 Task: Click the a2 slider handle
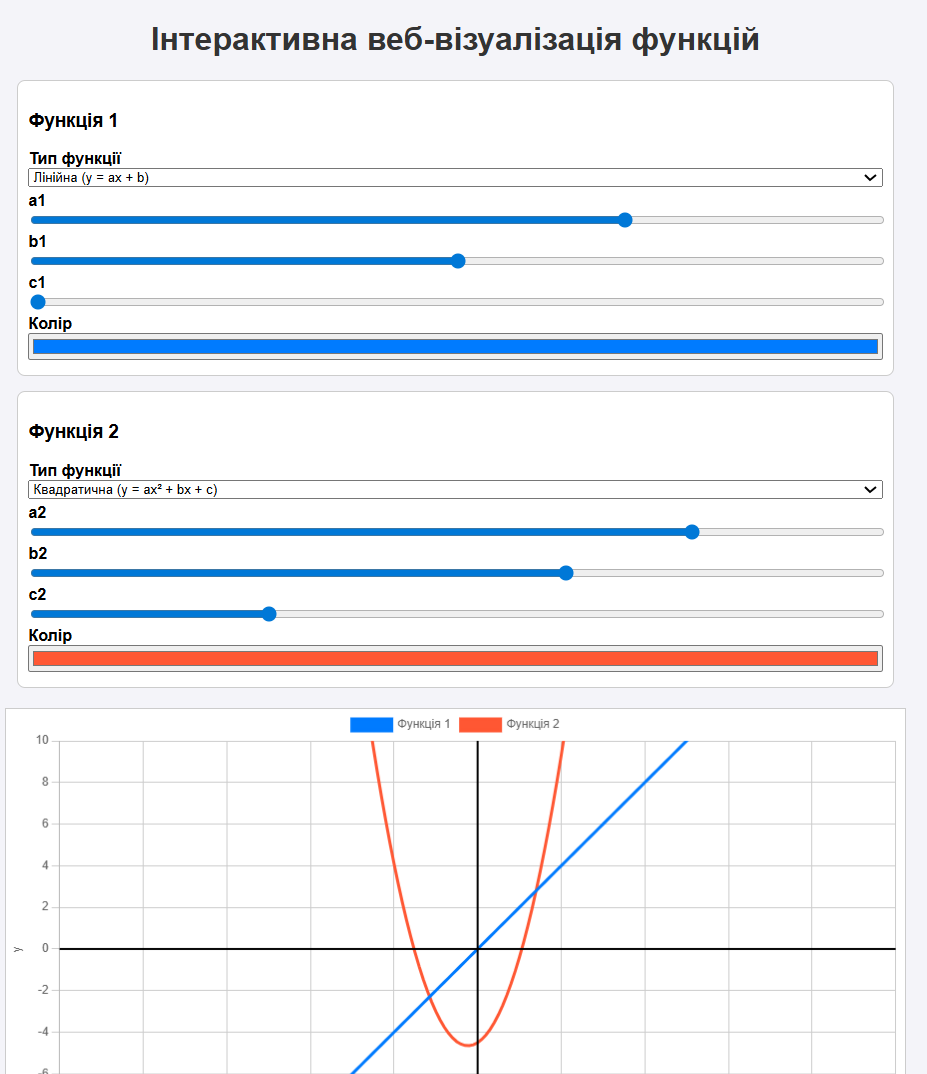pyautogui.click(x=692, y=532)
